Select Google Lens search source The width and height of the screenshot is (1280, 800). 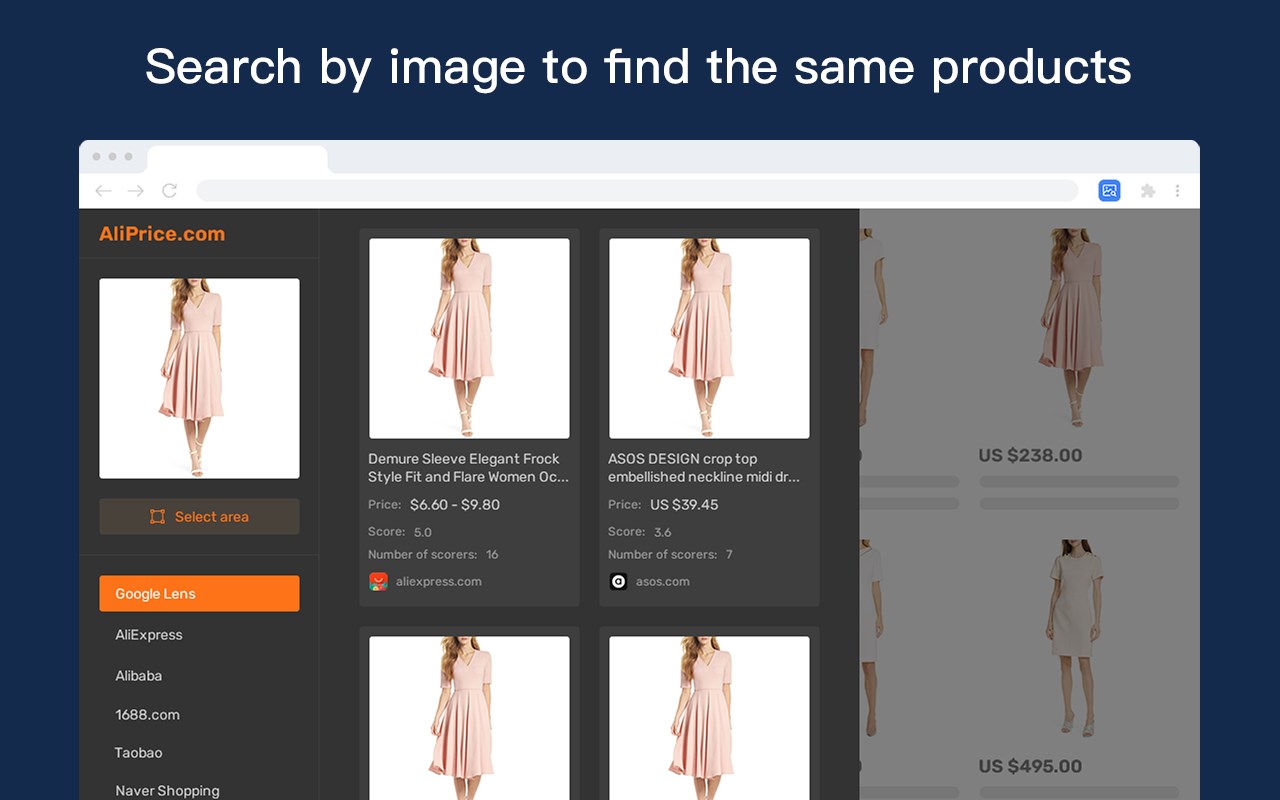[x=199, y=593]
